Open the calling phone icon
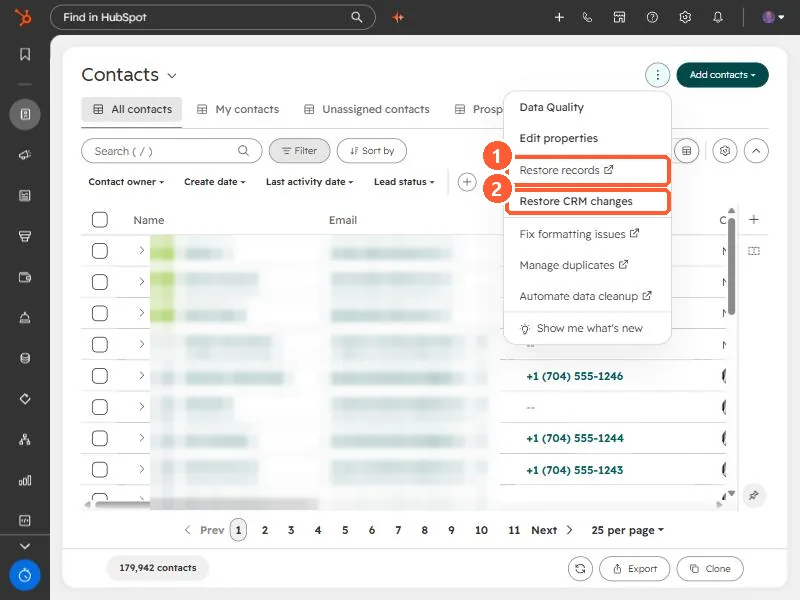Screen dimensions: 800x600 click(x=588, y=17)
